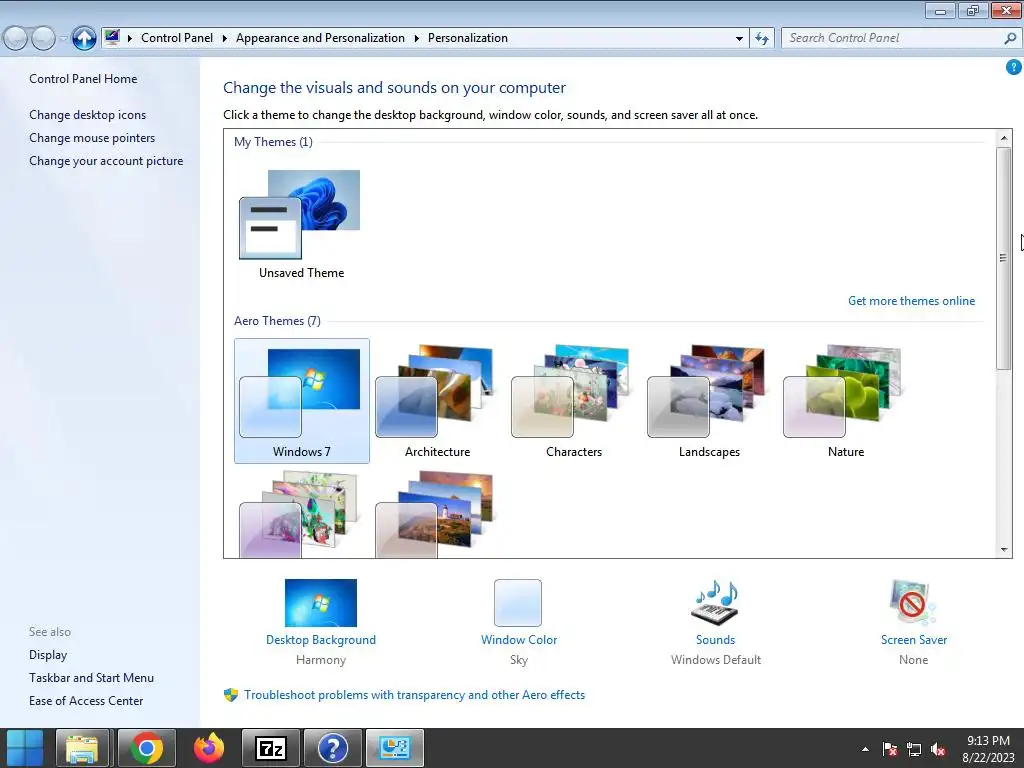This screenshot has height=768, width=1024.
Task: Select the purple theme below Windows 7
Action: pyautogui.click(x=300, y=514)
